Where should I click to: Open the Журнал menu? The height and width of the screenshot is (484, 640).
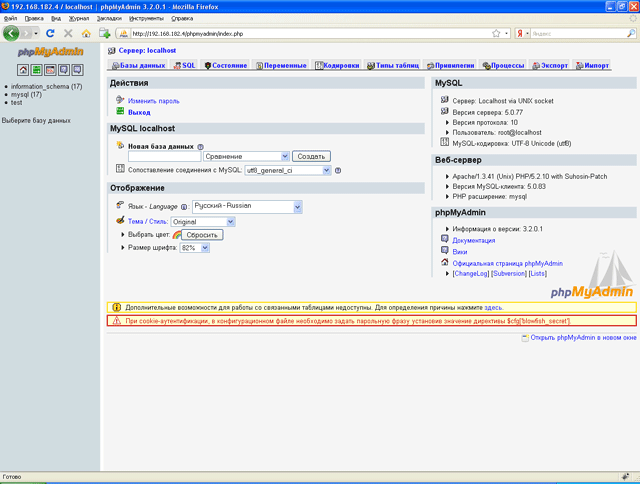tap(79, 18)
